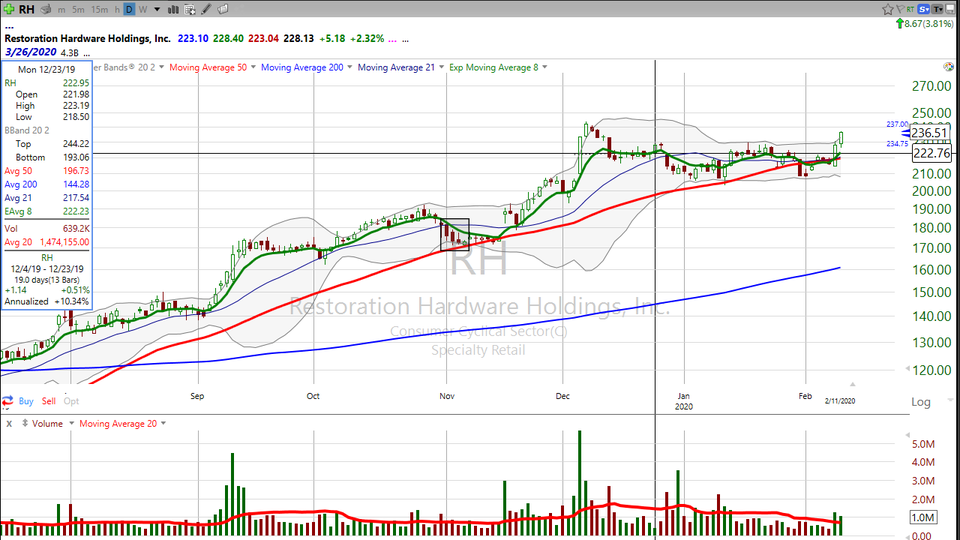Click the magenta ellipsis after +2.32%
This screenshot has height=540, width=960.
392,39
